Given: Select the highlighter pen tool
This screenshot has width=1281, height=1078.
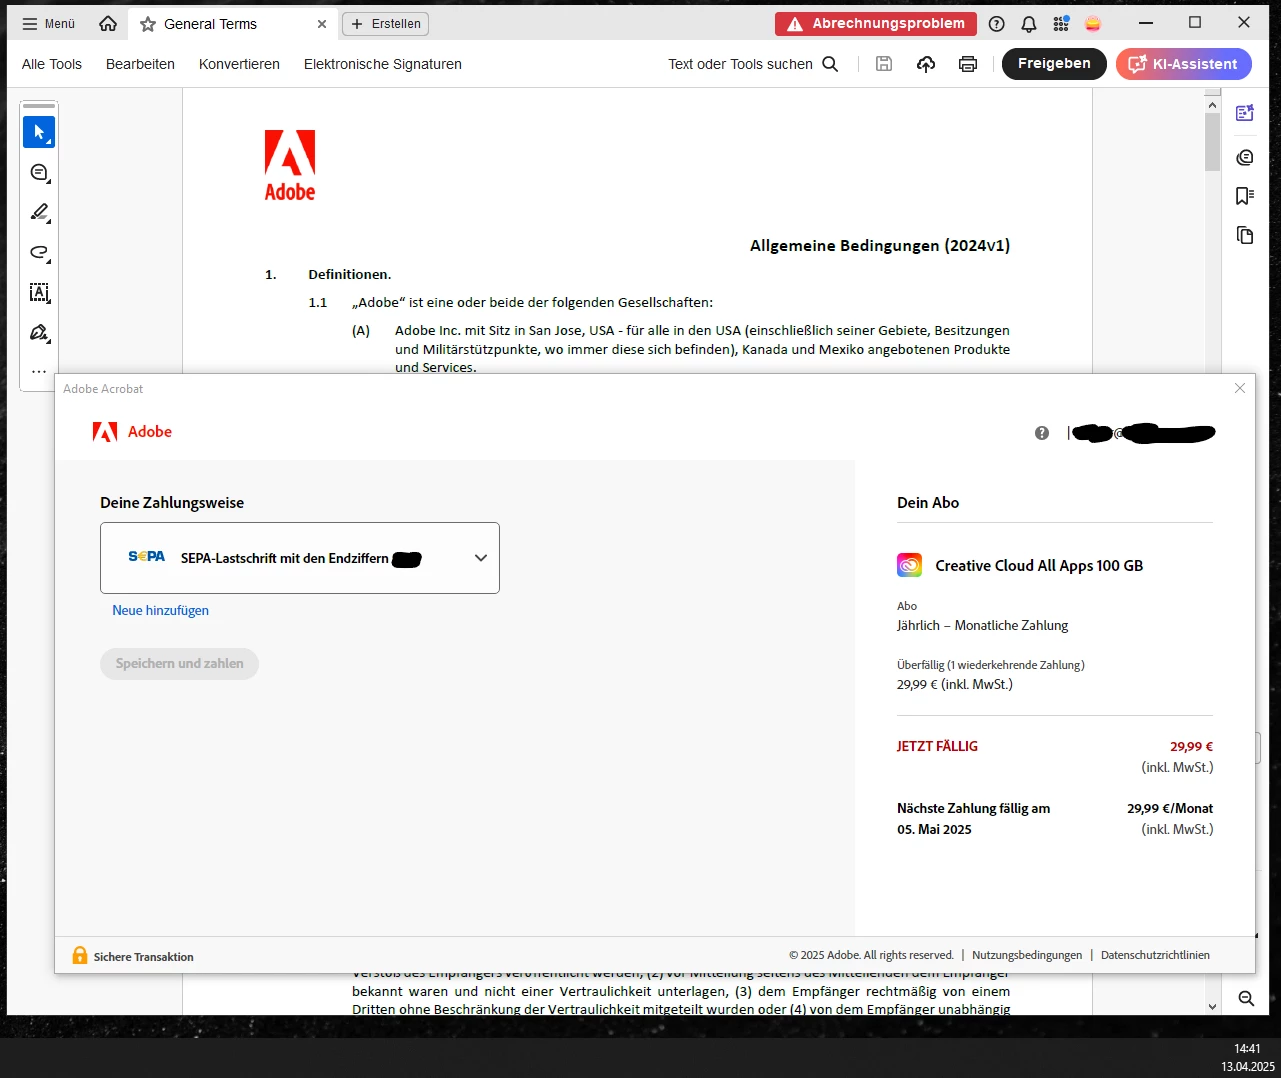Looking at the screenshot, I should pyautogui.click(x=39, y=212).
